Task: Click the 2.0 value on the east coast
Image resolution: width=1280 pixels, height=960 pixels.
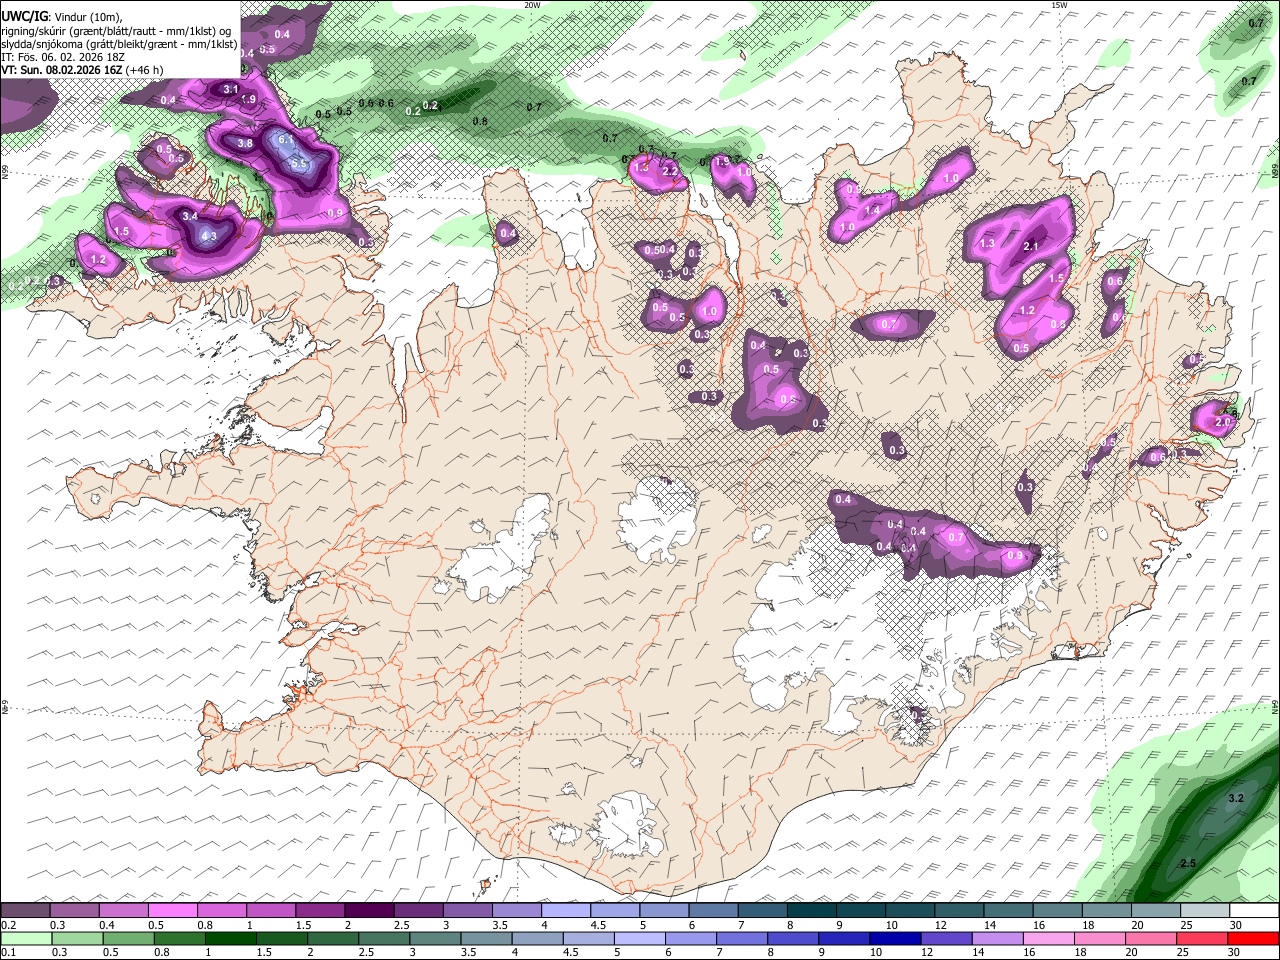Action: click(x=1223, y=423)
